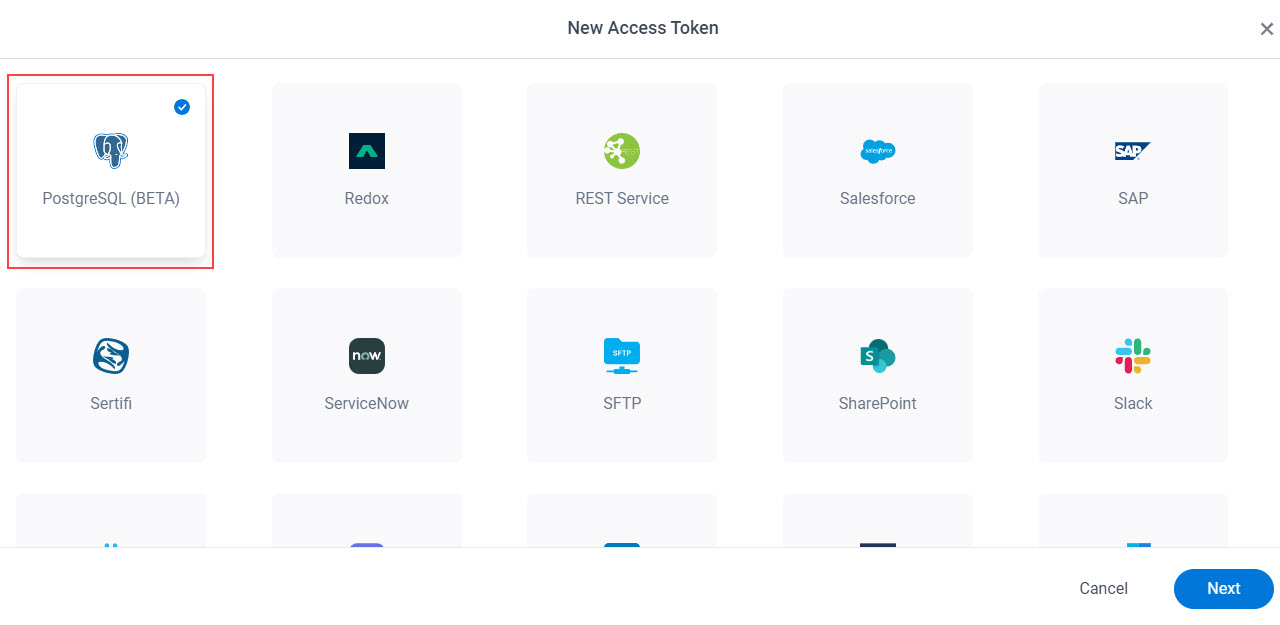Click the SFTP folder icon
1280x625 pixels.
(622, 356)
